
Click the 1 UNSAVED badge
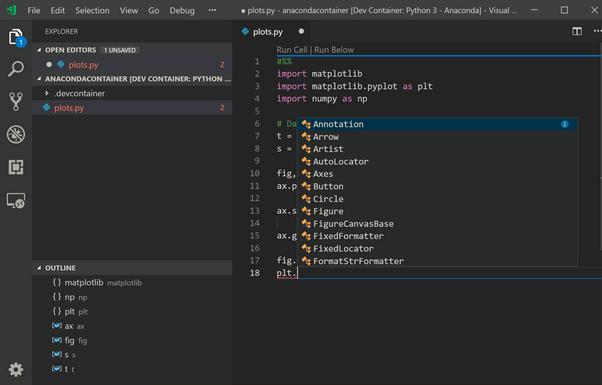(x=120, y=50)
